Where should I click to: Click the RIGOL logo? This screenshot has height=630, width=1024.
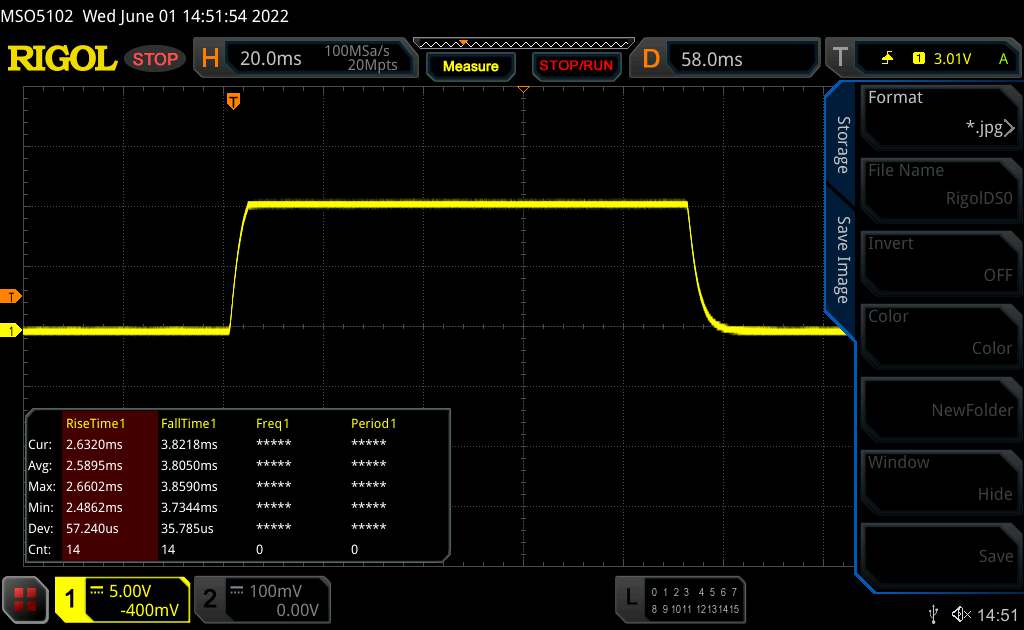click(x=62, y=59)
